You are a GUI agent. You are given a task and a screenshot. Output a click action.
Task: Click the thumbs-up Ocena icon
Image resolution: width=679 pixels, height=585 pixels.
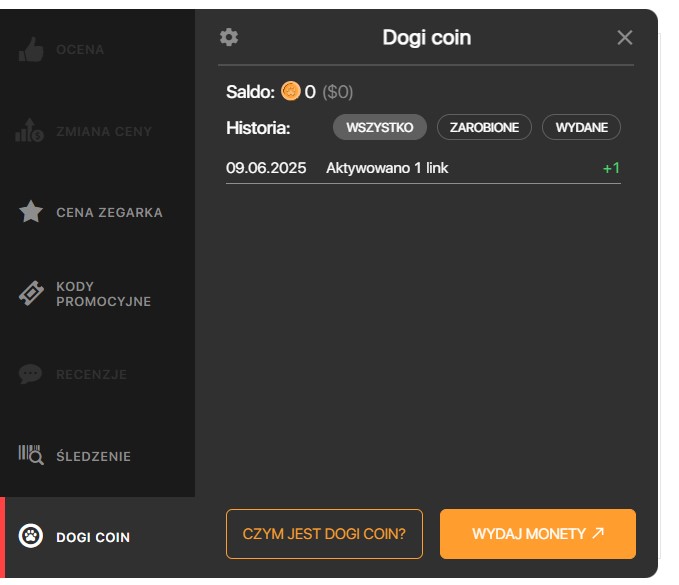[x=31, y=49]
